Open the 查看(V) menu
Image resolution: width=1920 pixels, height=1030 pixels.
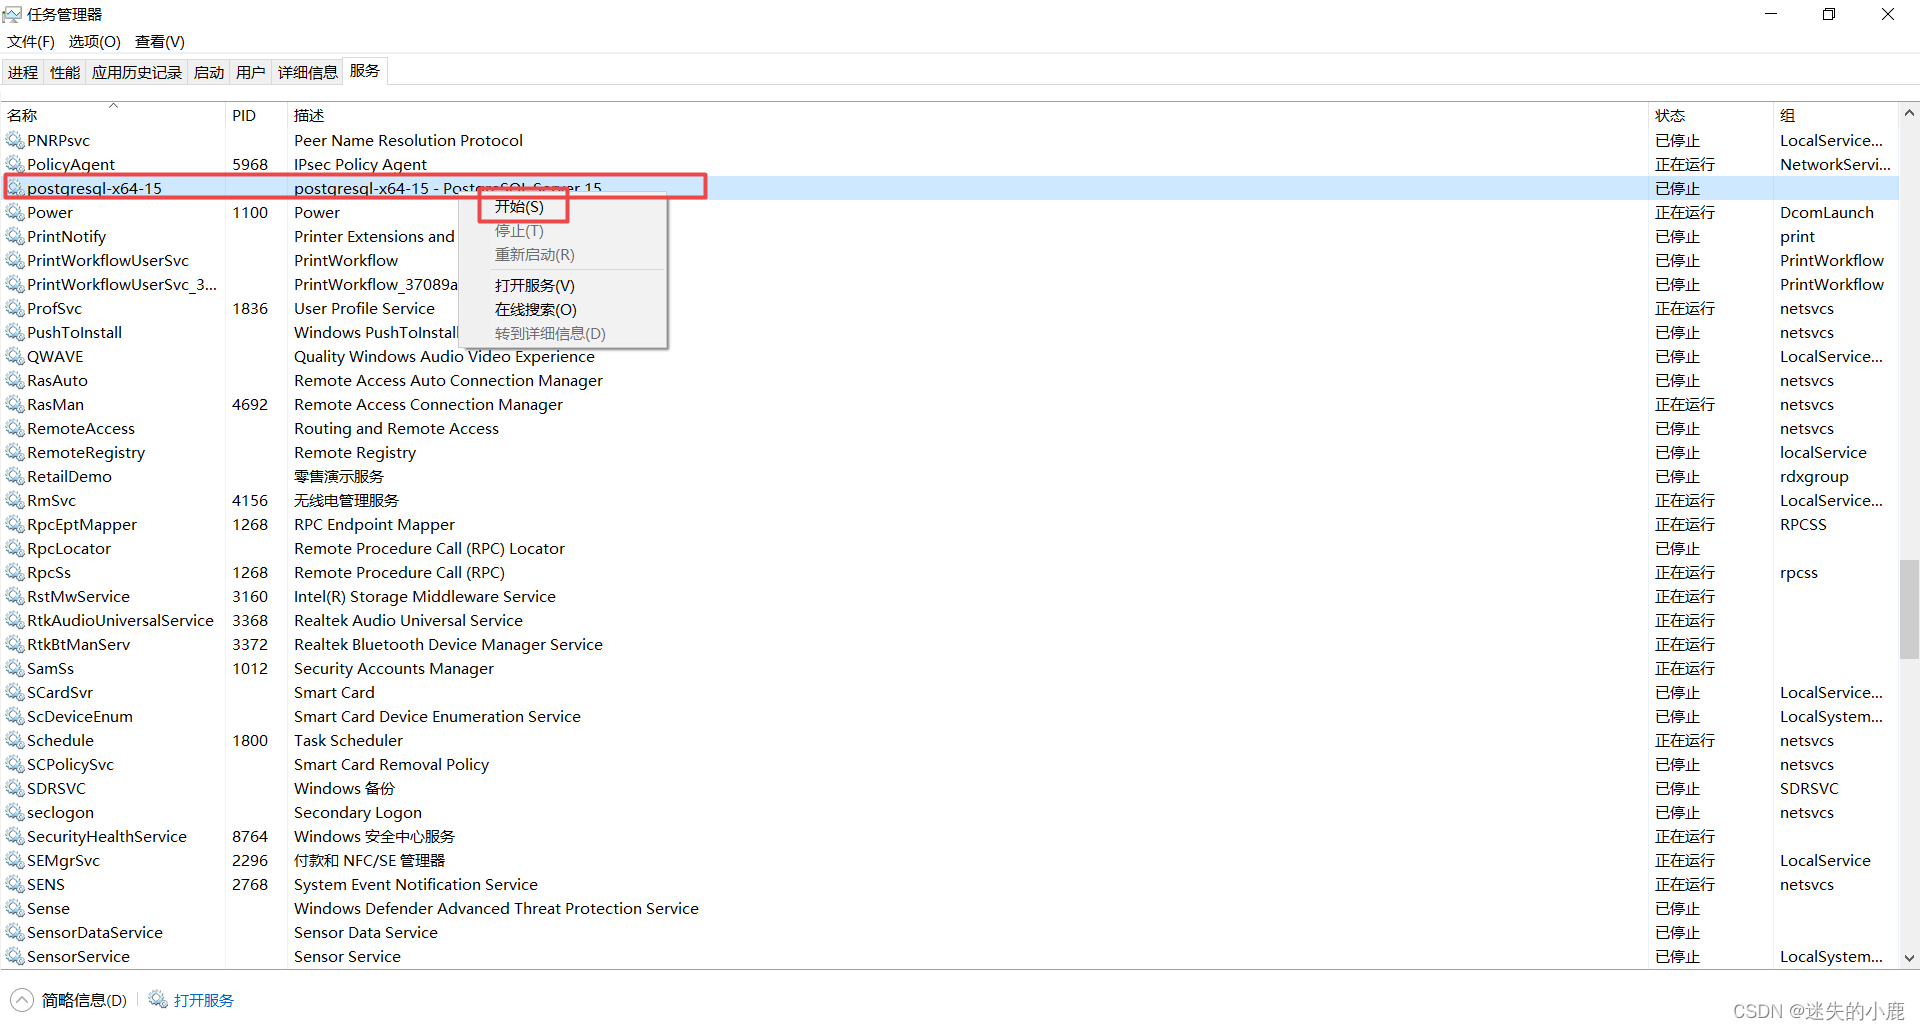pyautogui.click(x=160, y=41)
